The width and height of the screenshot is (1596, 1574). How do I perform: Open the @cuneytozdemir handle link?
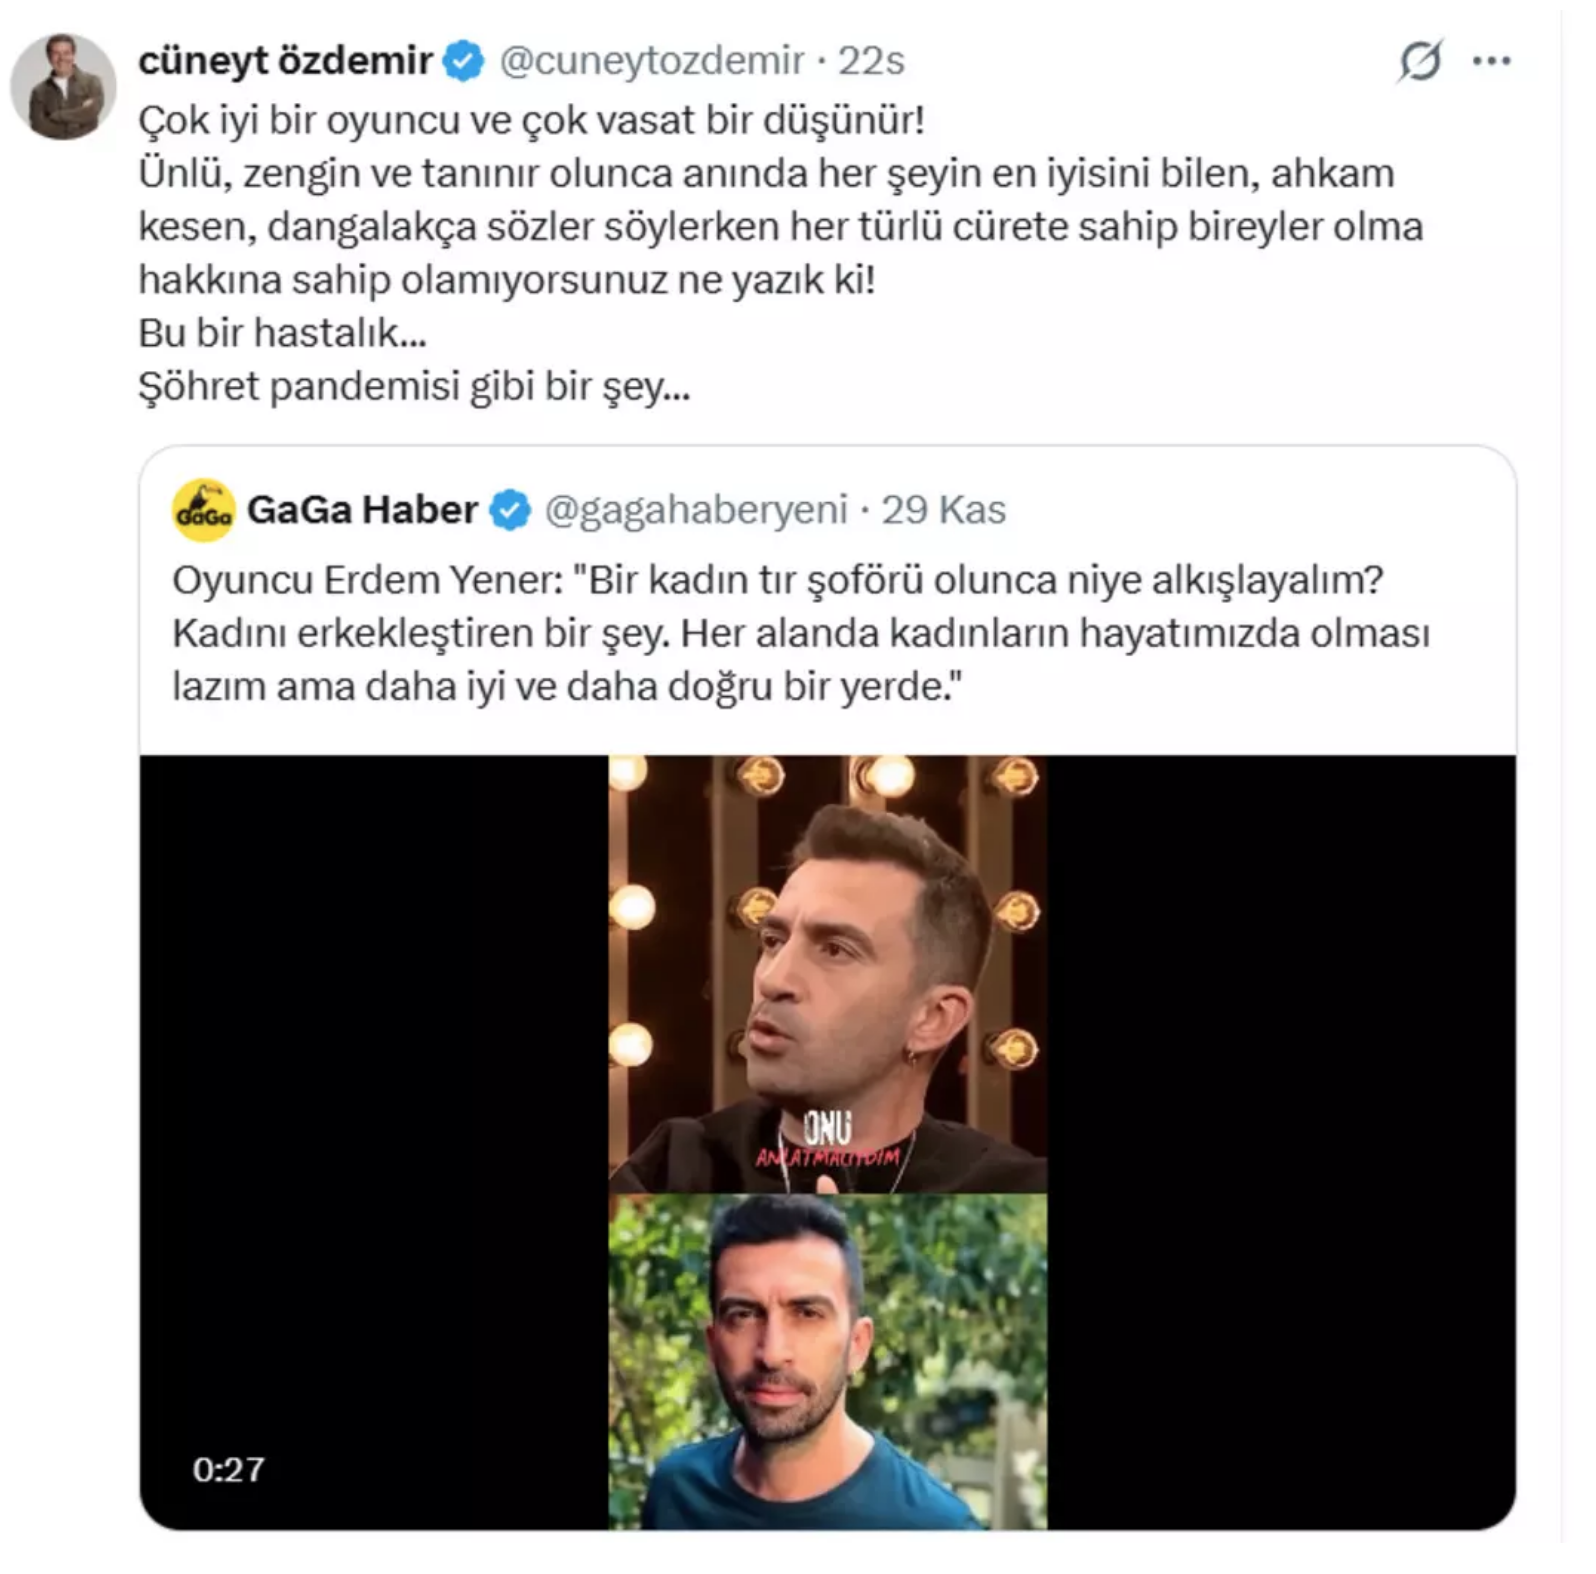click(x=651, y=61)
